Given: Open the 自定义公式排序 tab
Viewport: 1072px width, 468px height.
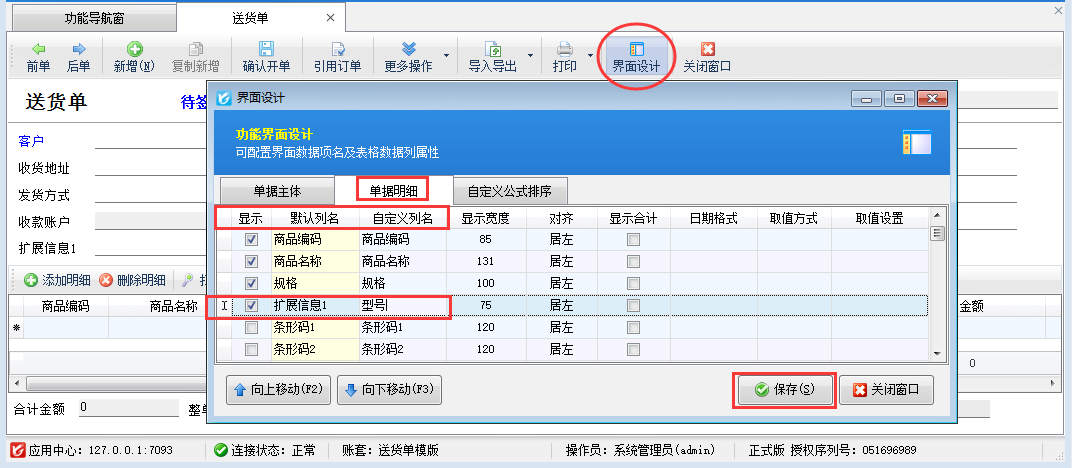Looking at the screenshot, I should coord(511,190).
